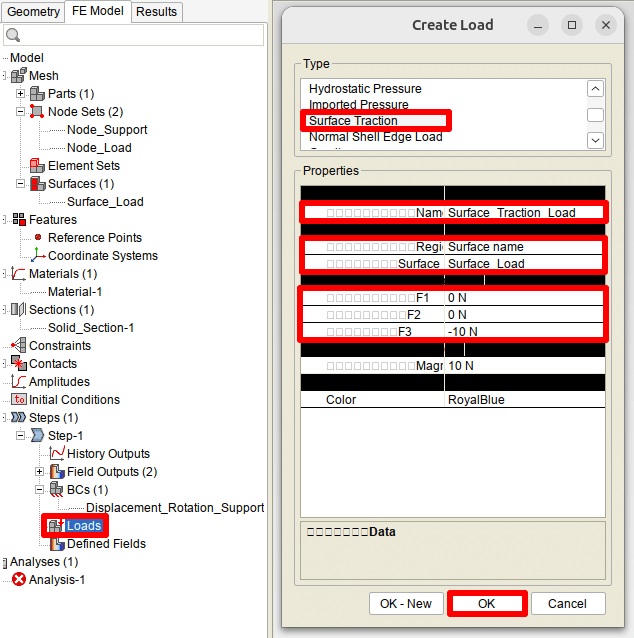Click the Steps chevrons icon
634x638 pixels.
tap(19, 417)
